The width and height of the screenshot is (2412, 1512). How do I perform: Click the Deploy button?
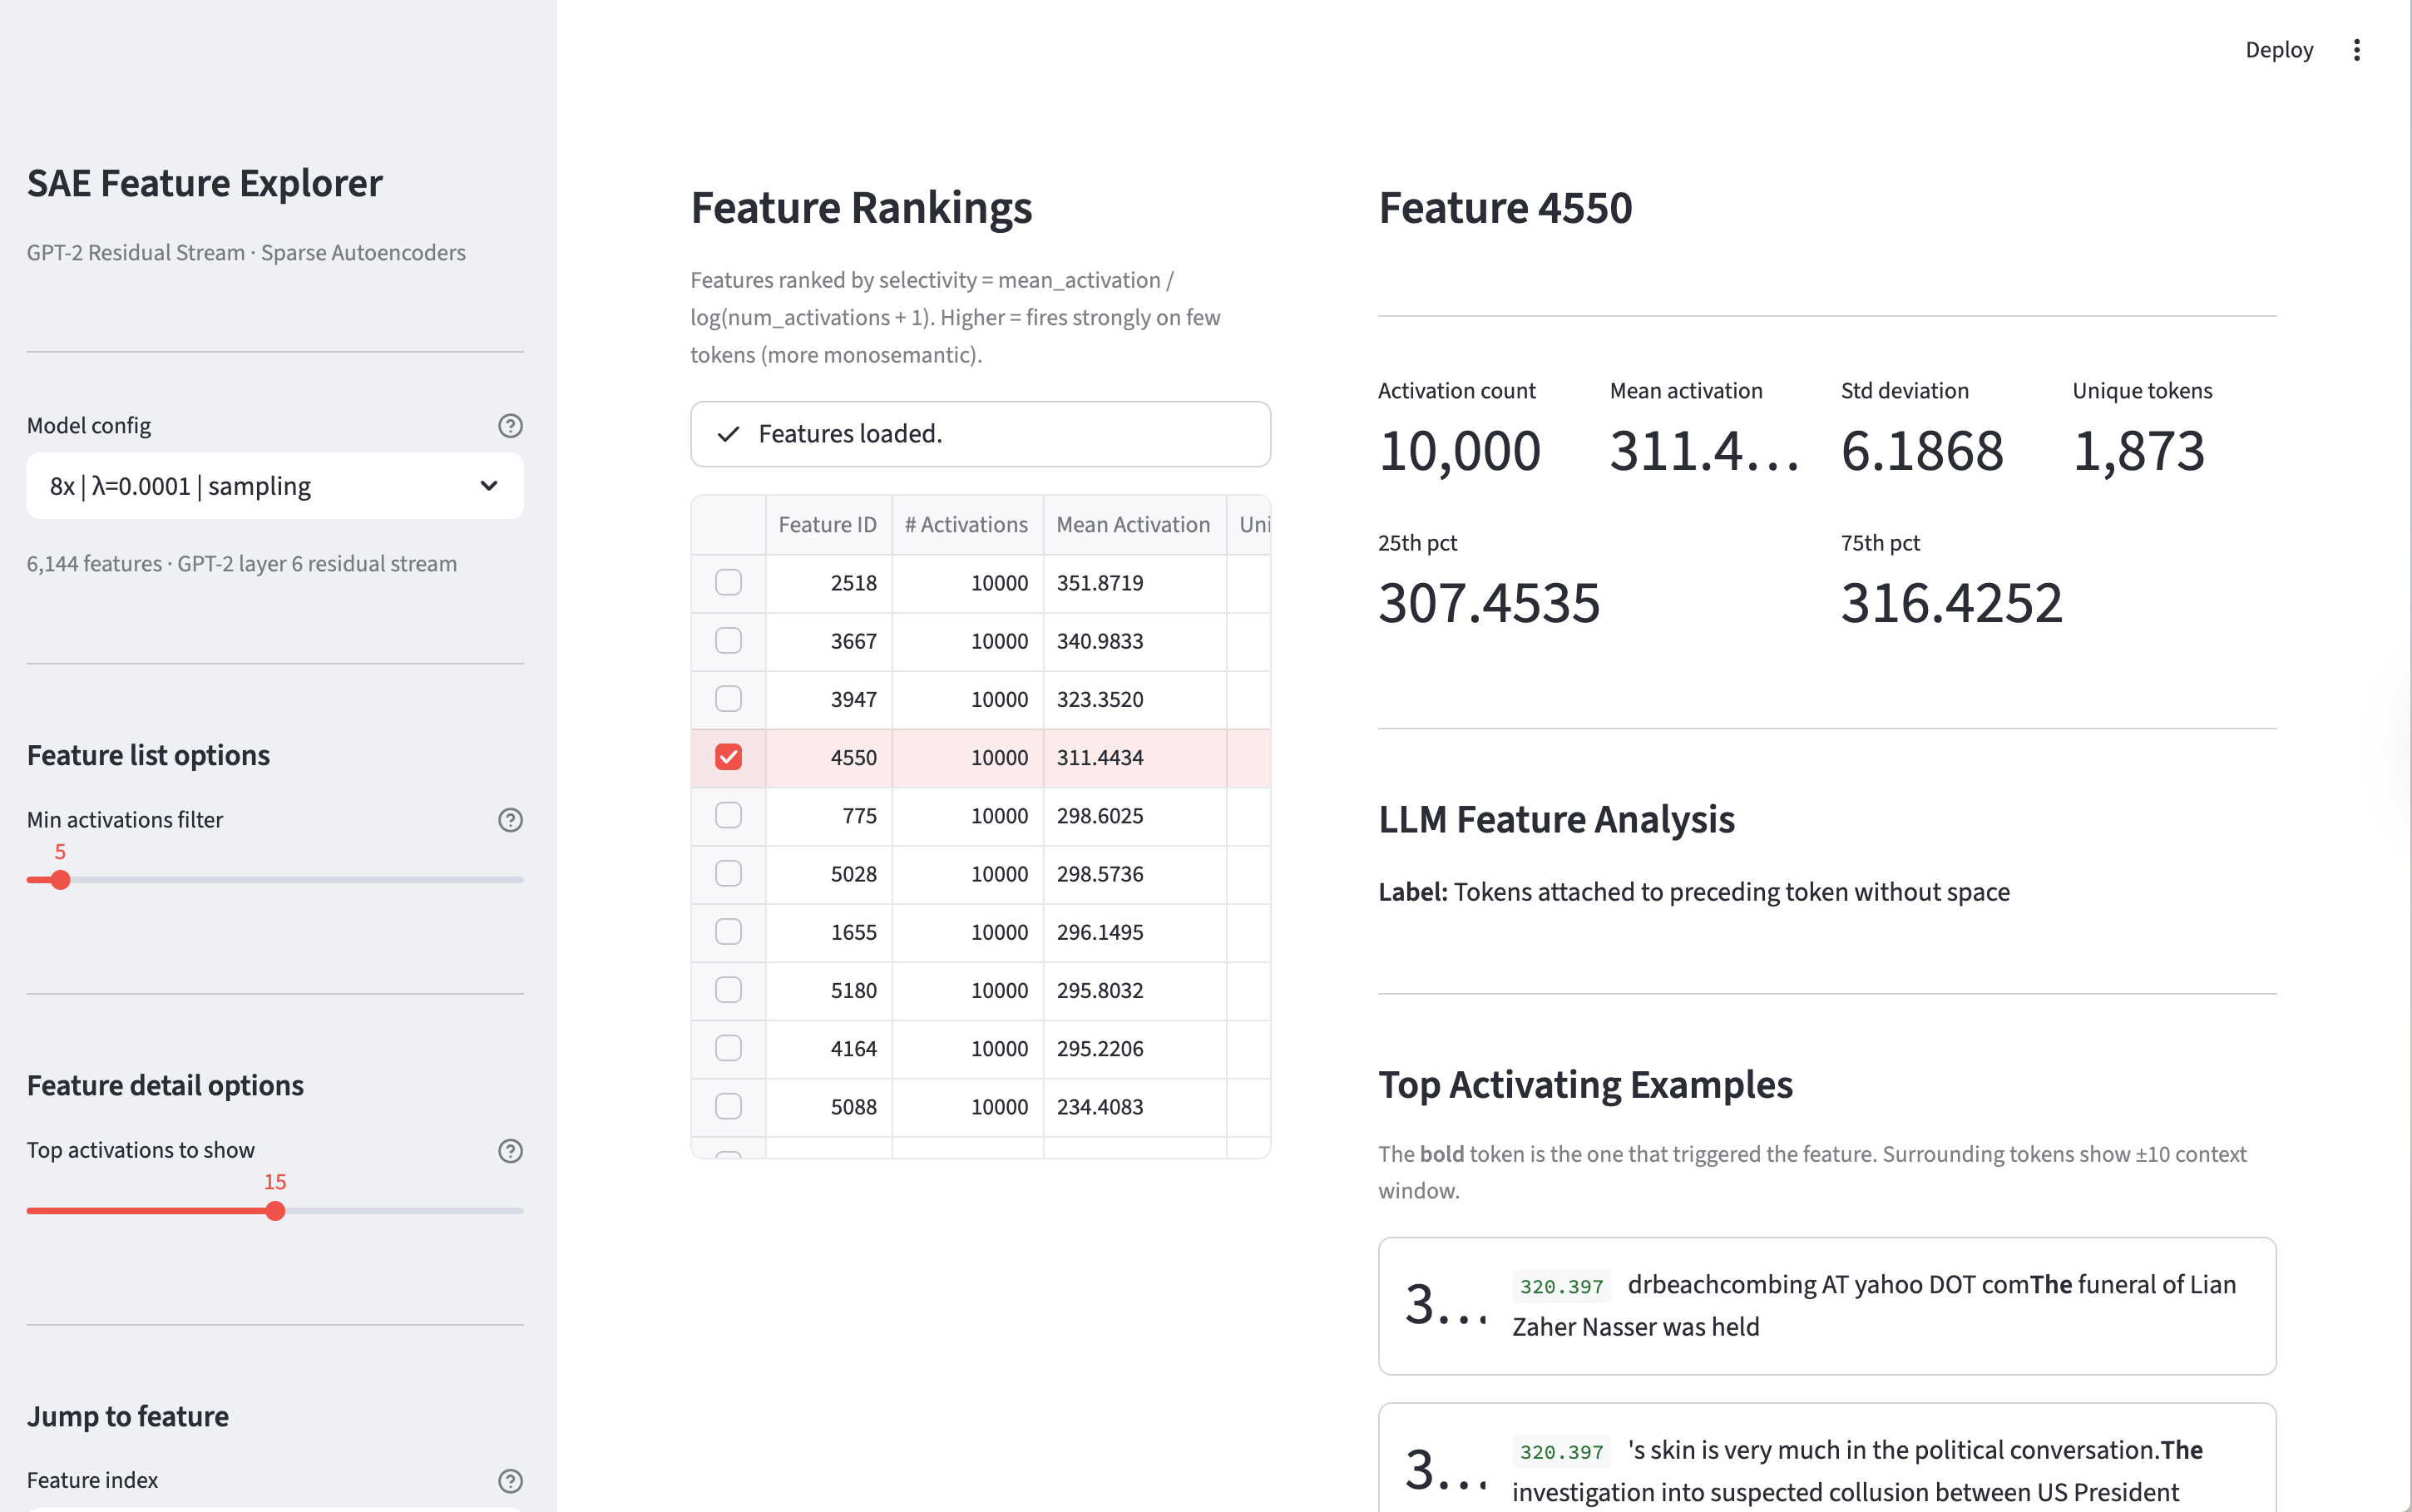(2278, 50)
